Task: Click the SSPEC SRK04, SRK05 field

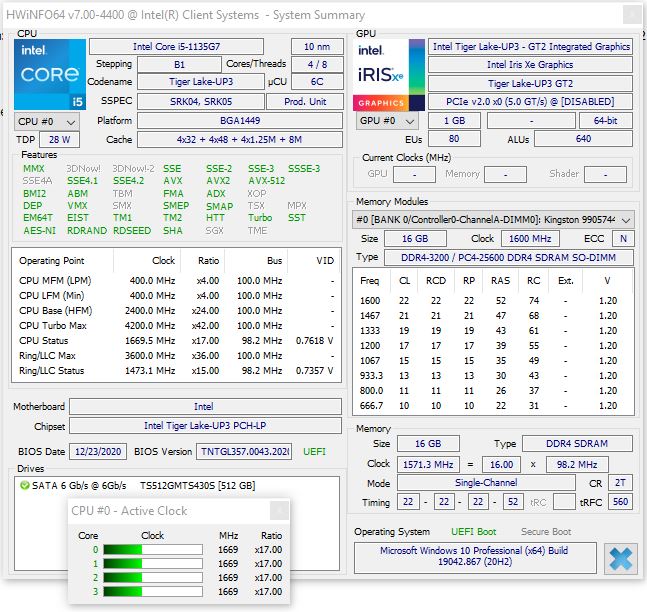Action: point(201,102)
